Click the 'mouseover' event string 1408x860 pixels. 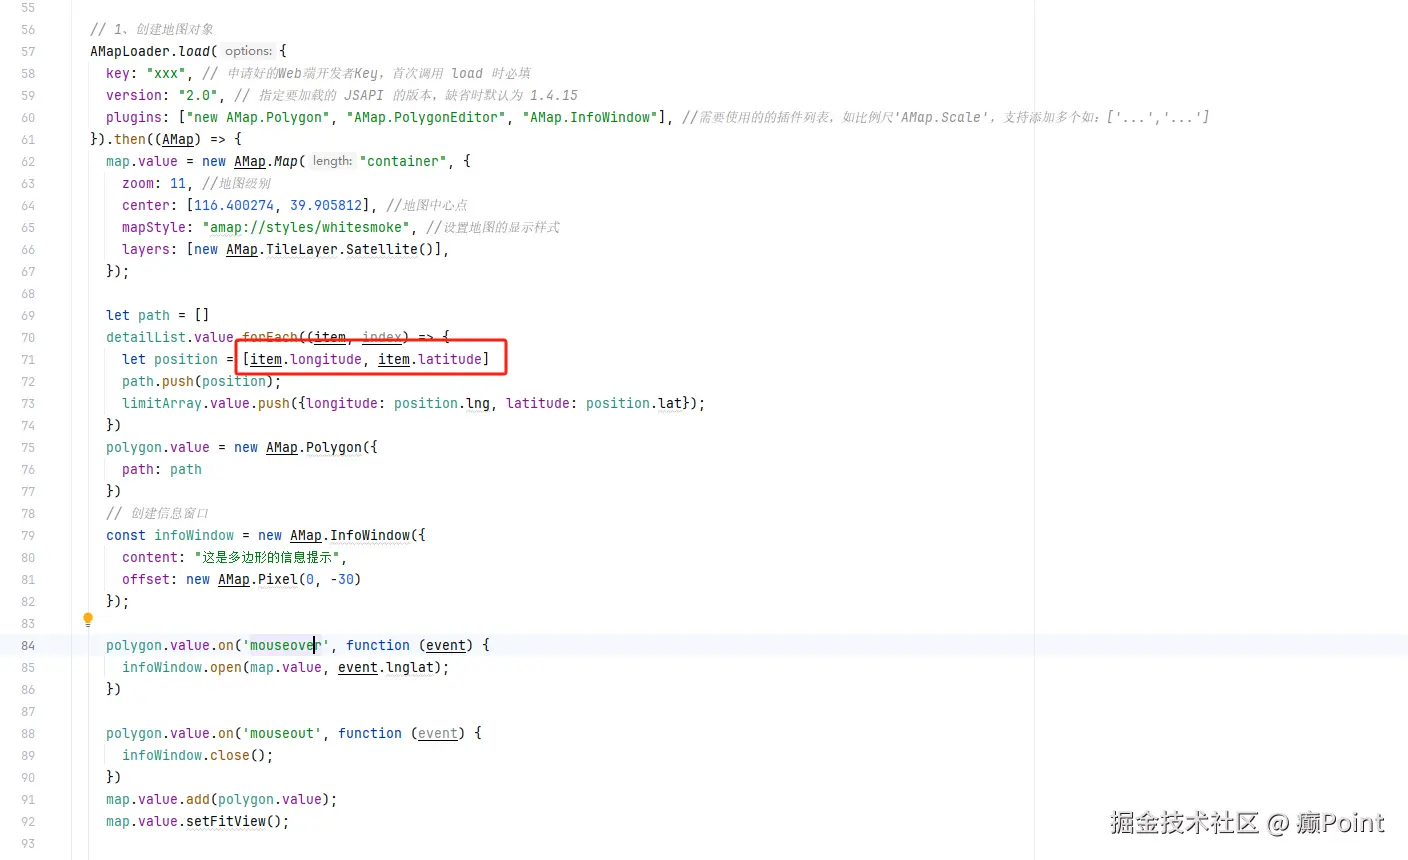coord(286,645)
